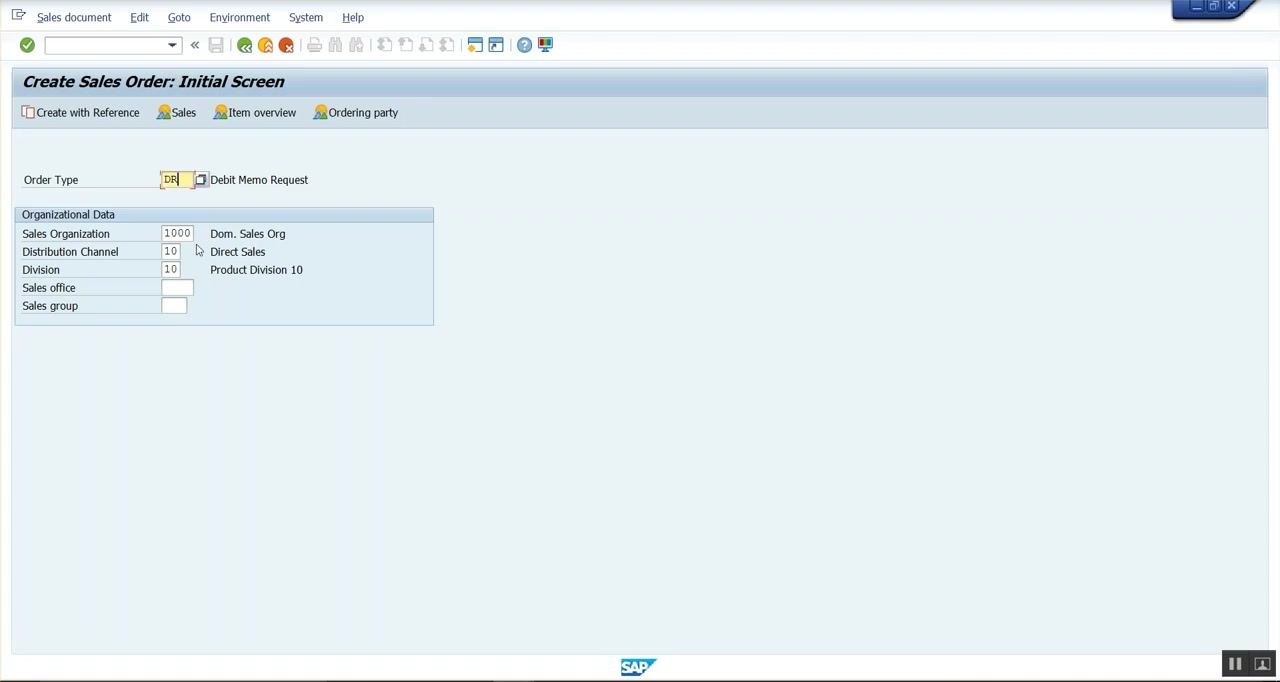Open the System menu
1280x682 pixels.
point(306,17)
